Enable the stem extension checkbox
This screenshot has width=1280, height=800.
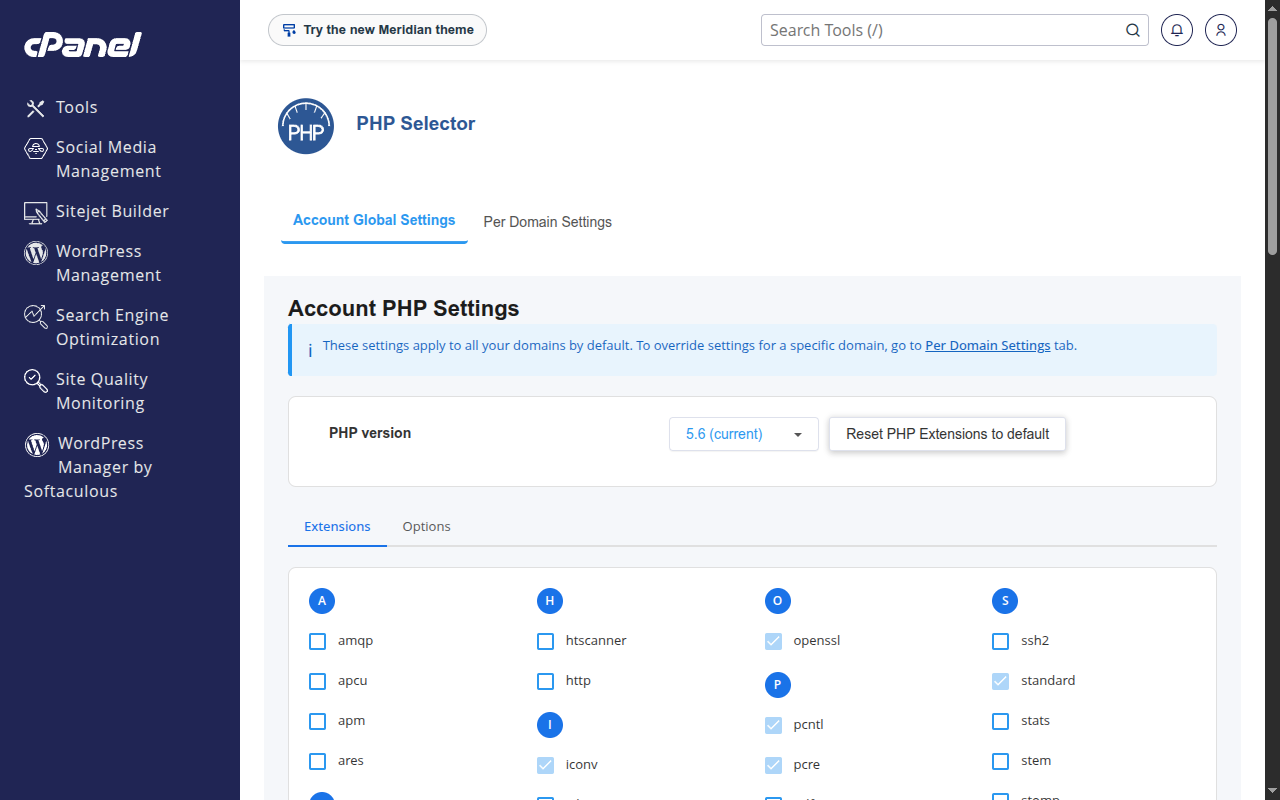pos(1001,761)
